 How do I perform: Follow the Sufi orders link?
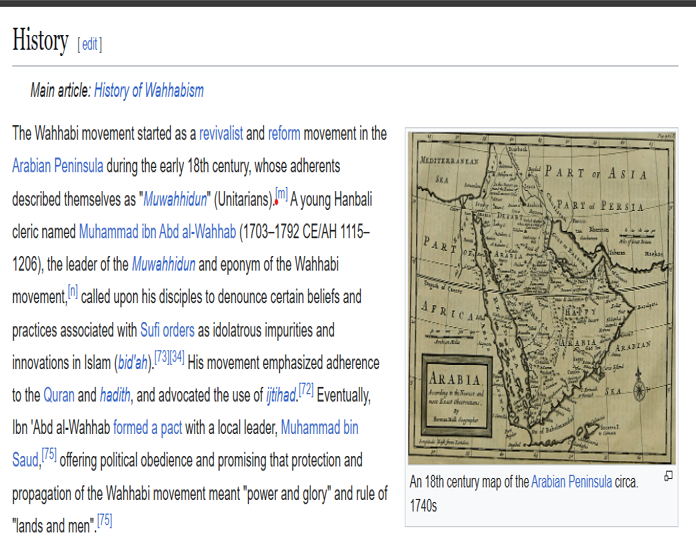click(167, 331)
